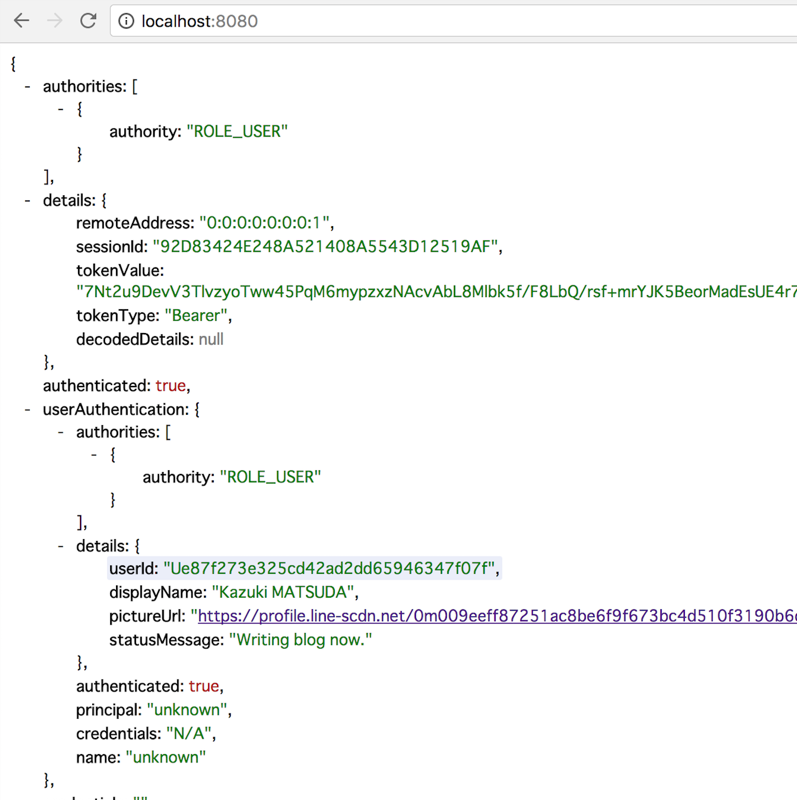Click the tokenType value "Bearer"

pos(196,316)
